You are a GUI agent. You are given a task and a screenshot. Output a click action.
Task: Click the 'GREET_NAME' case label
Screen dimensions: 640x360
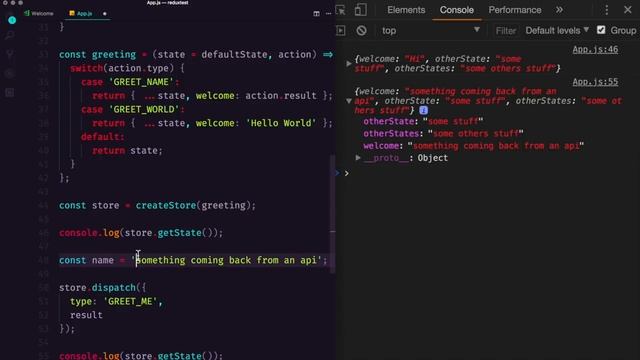pos(141,82)
